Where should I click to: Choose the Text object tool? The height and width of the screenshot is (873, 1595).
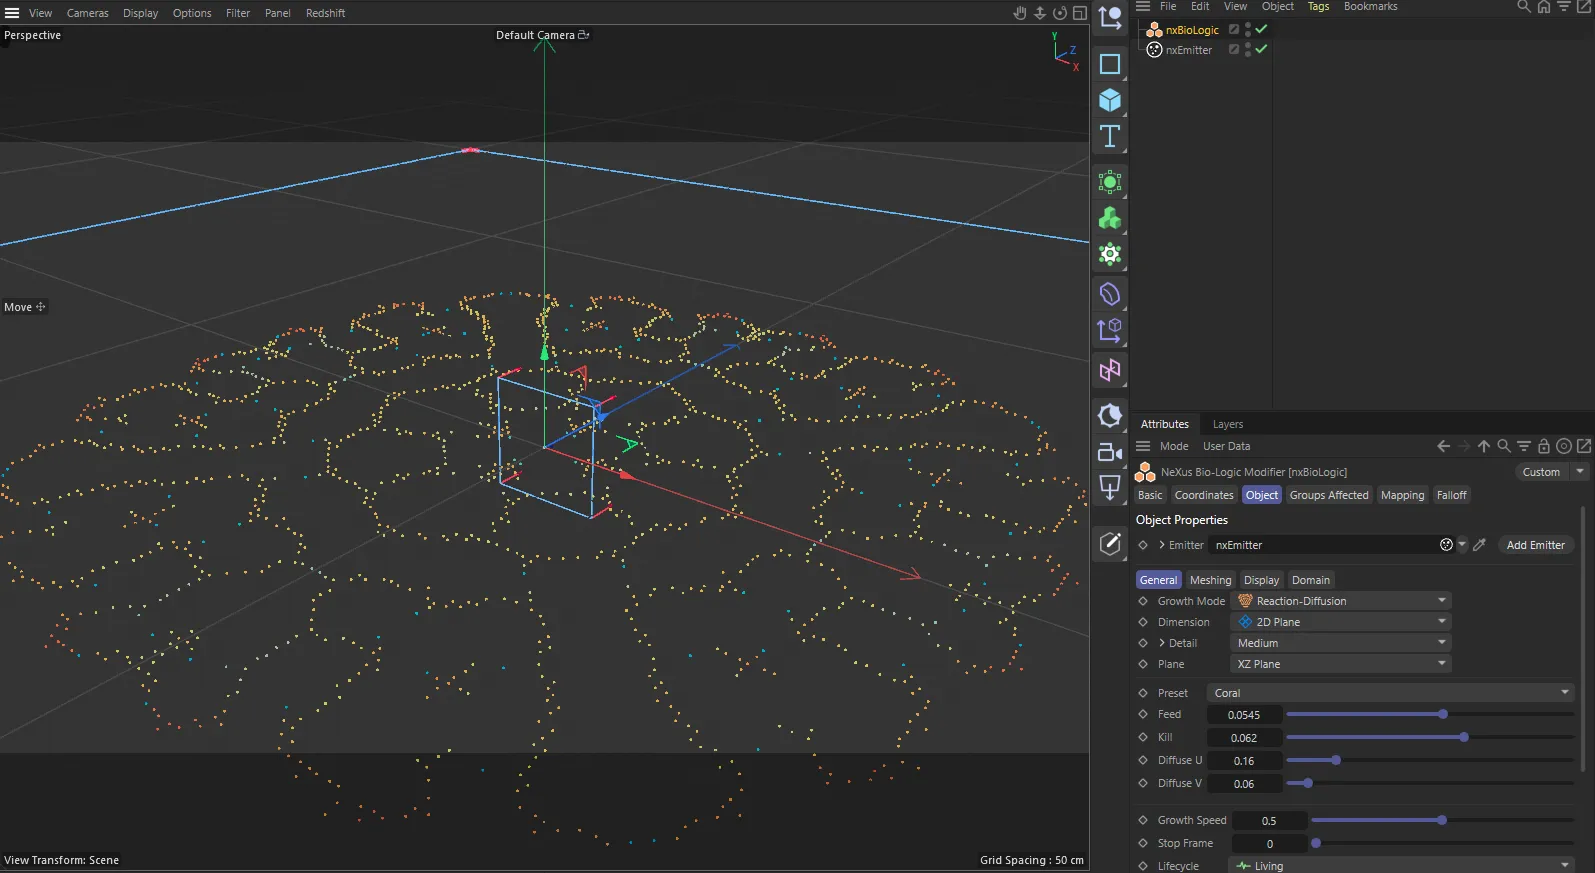(1110, 136)
